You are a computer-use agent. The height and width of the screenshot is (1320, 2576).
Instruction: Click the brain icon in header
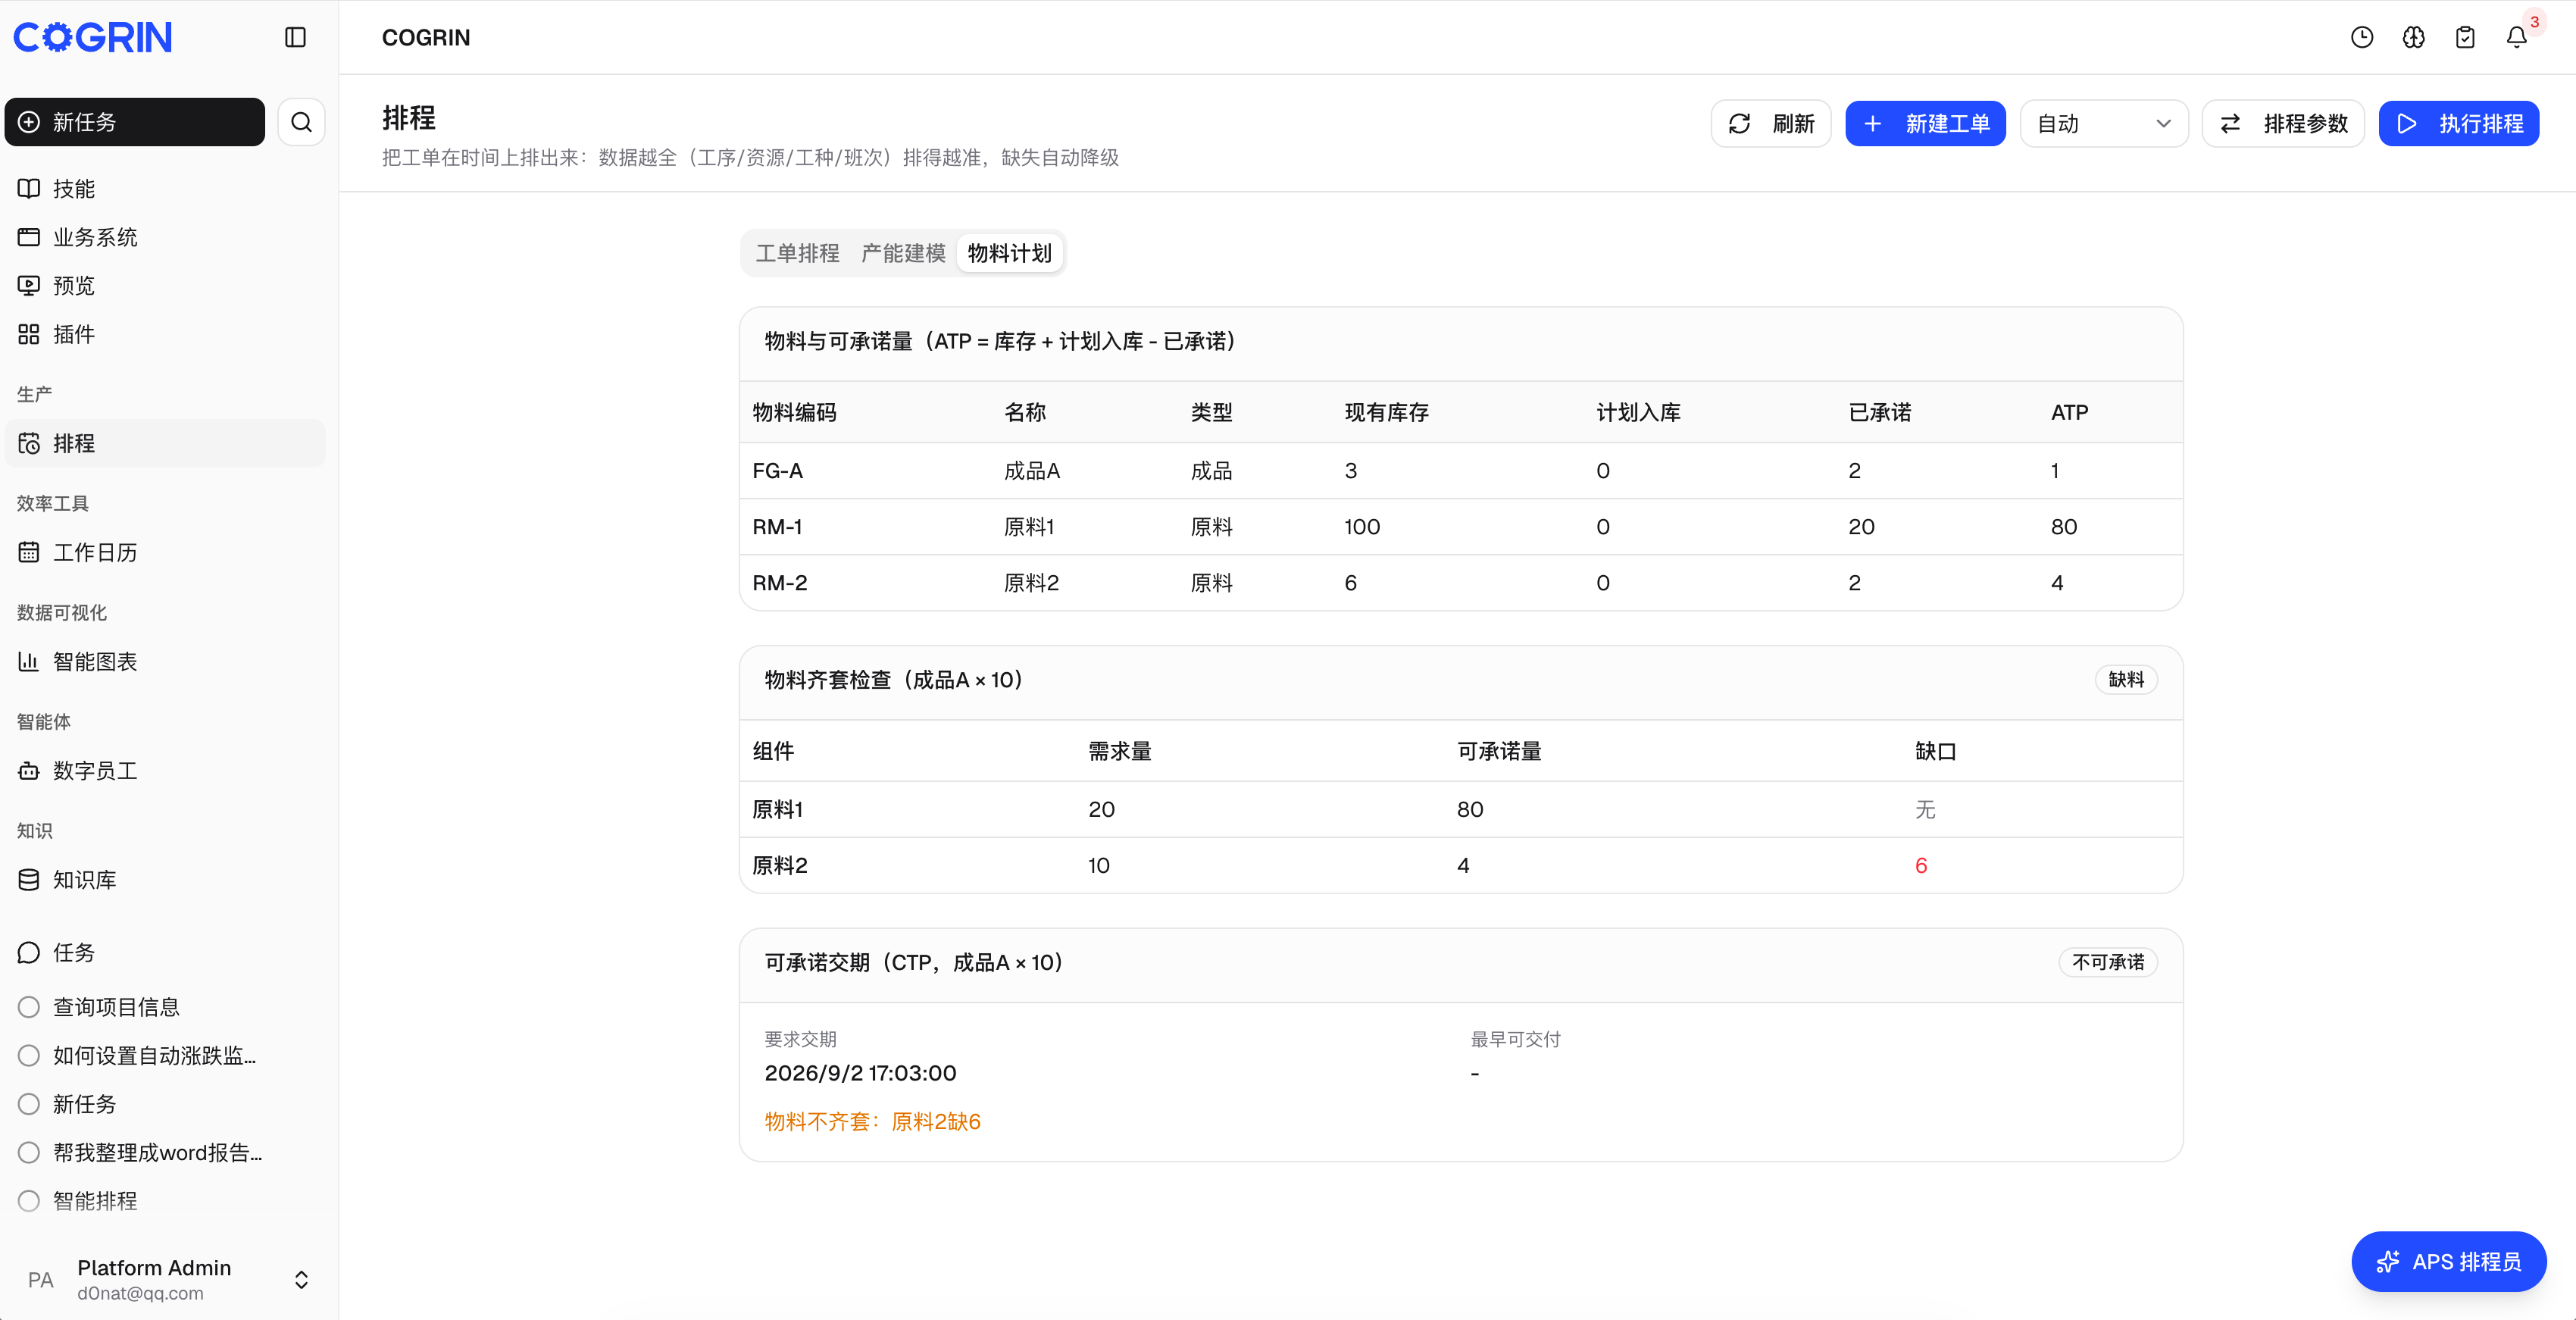[x=2414, y=38]
